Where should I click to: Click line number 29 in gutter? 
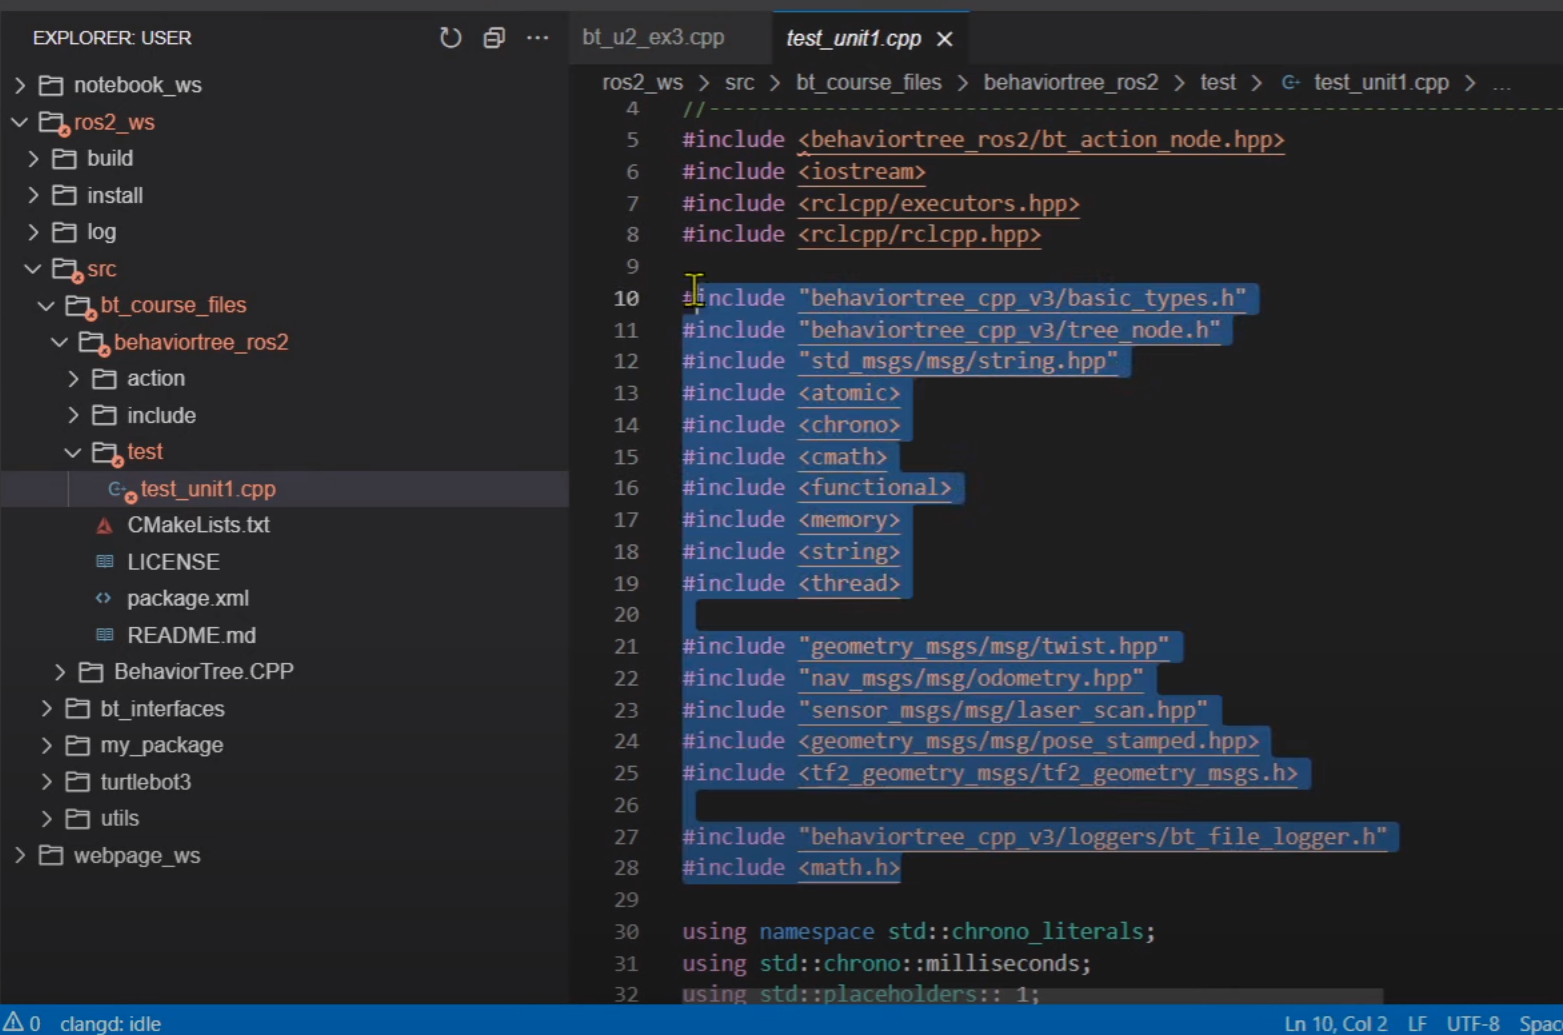coord(626,899)
